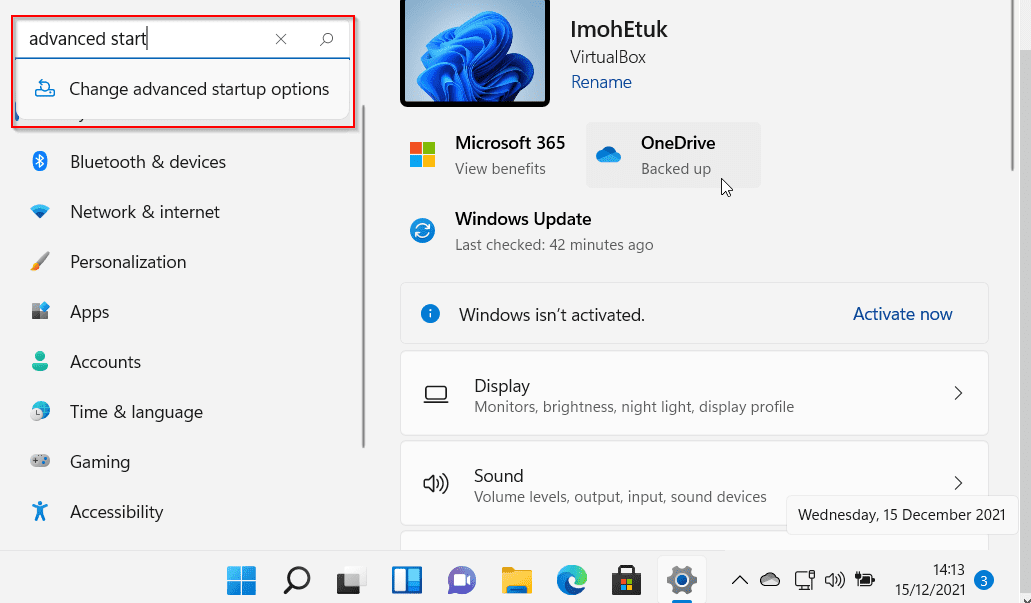Click the Gaming controller icon
This screenshot has height=603, width=1031.
(40, 461)
